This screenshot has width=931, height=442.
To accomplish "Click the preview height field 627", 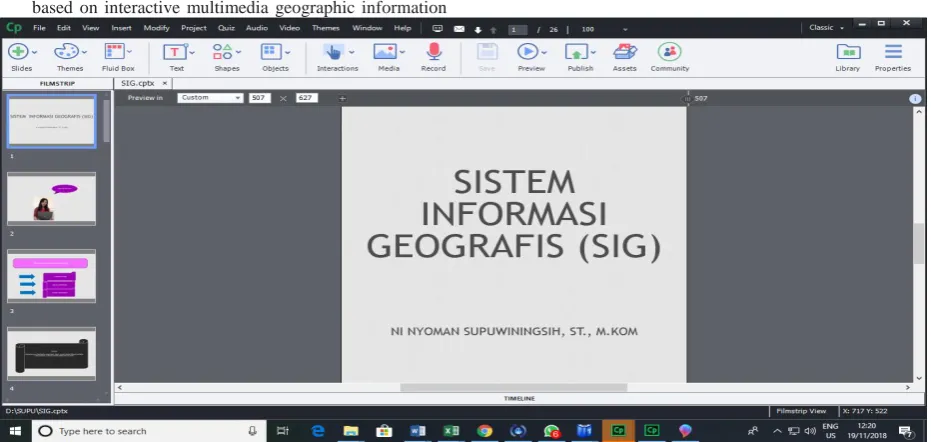I will click(x=307, y=98).
